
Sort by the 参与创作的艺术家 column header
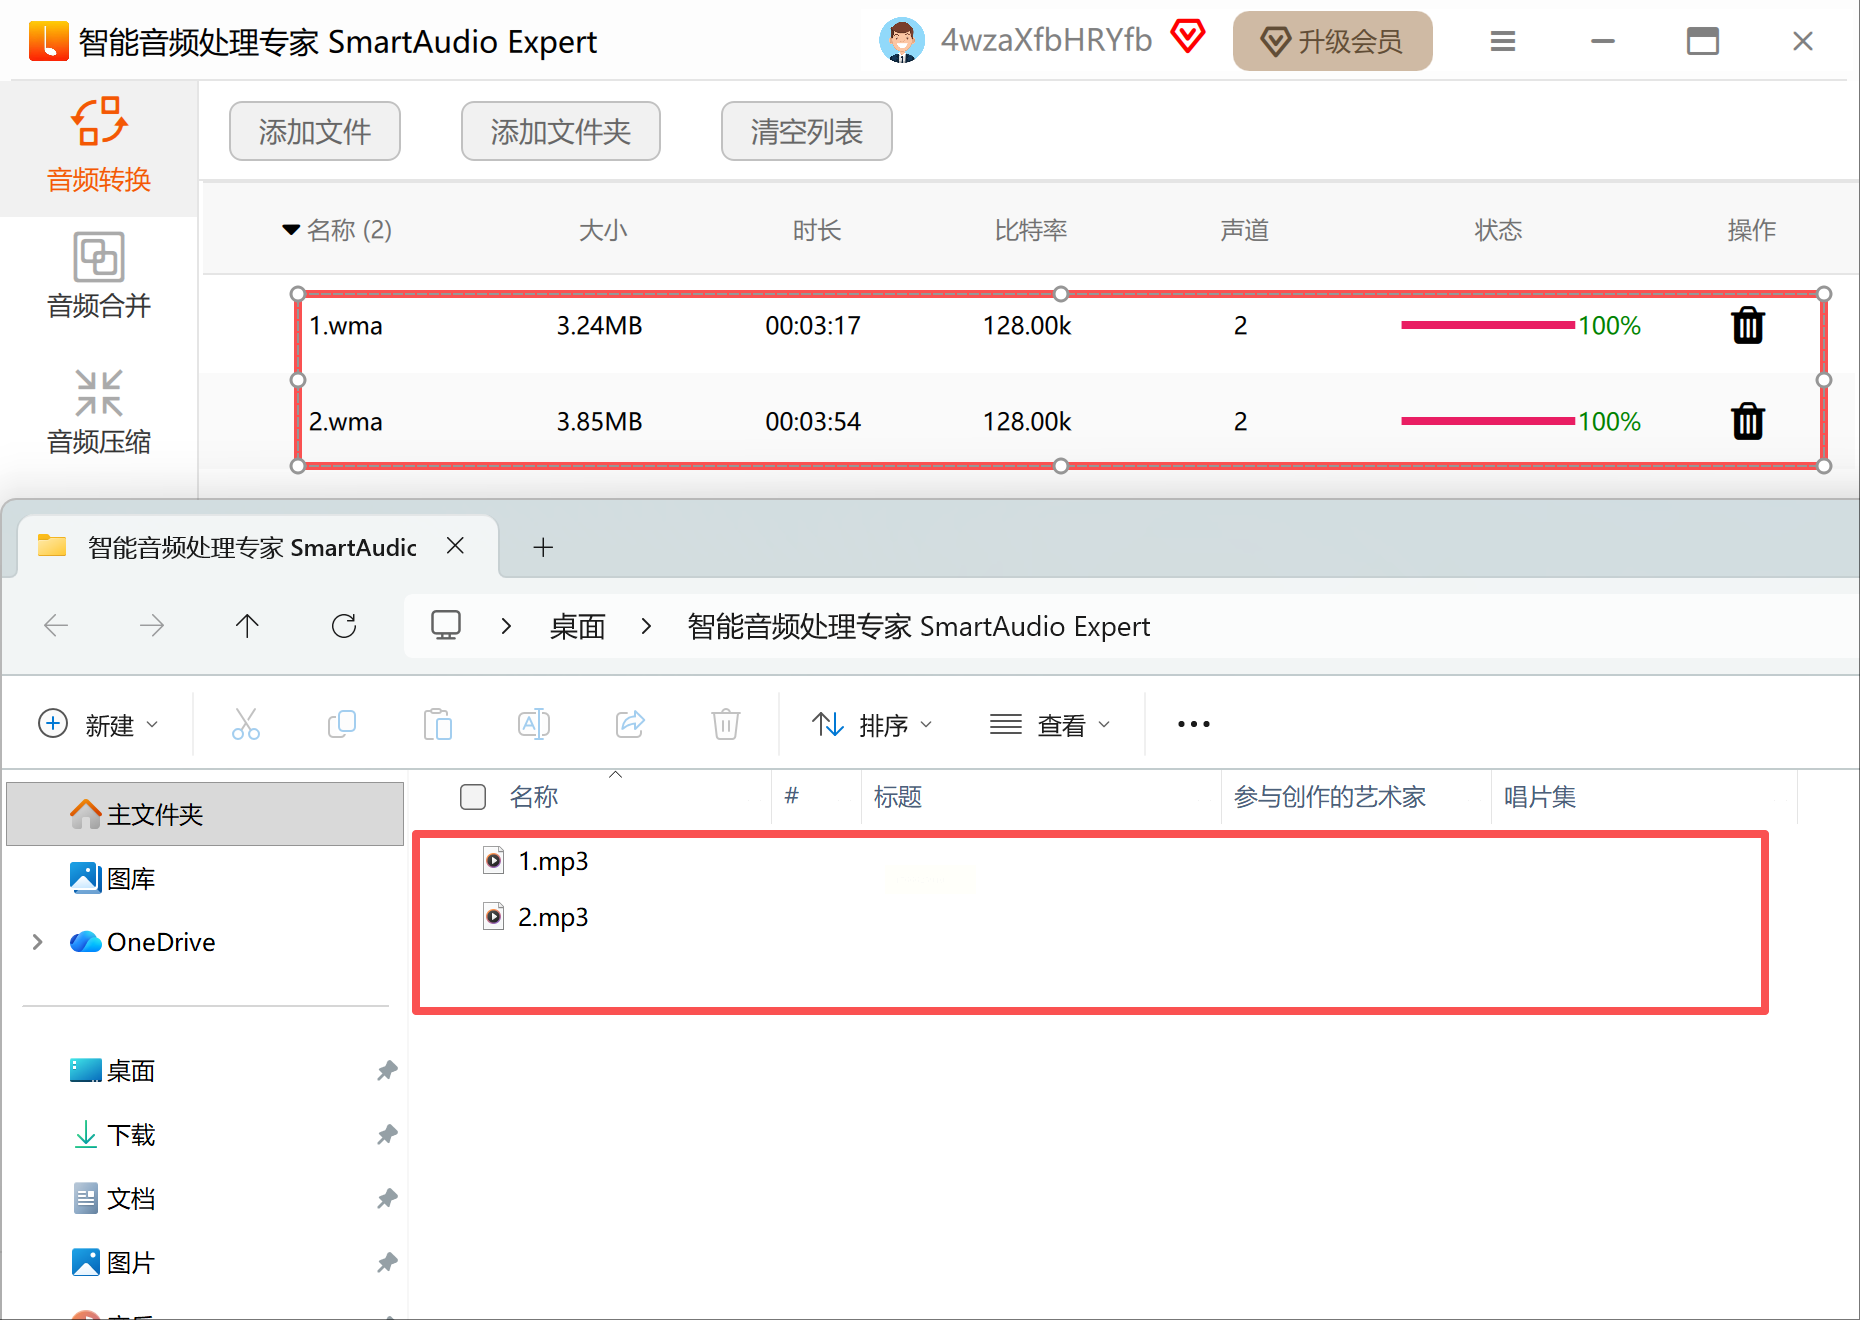1330,797
